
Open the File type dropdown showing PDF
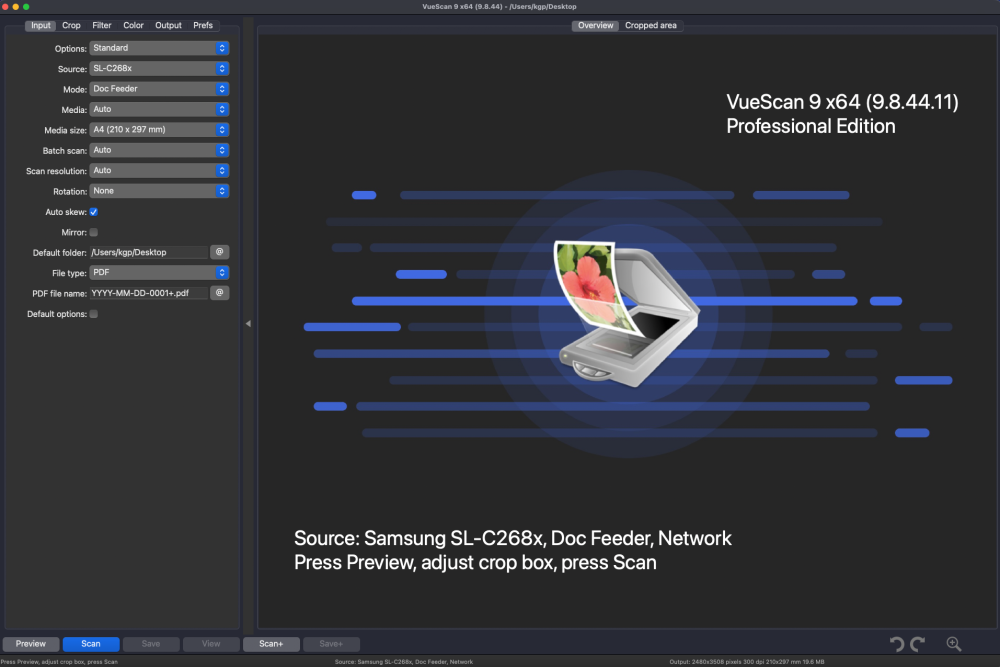coord(159,272)
